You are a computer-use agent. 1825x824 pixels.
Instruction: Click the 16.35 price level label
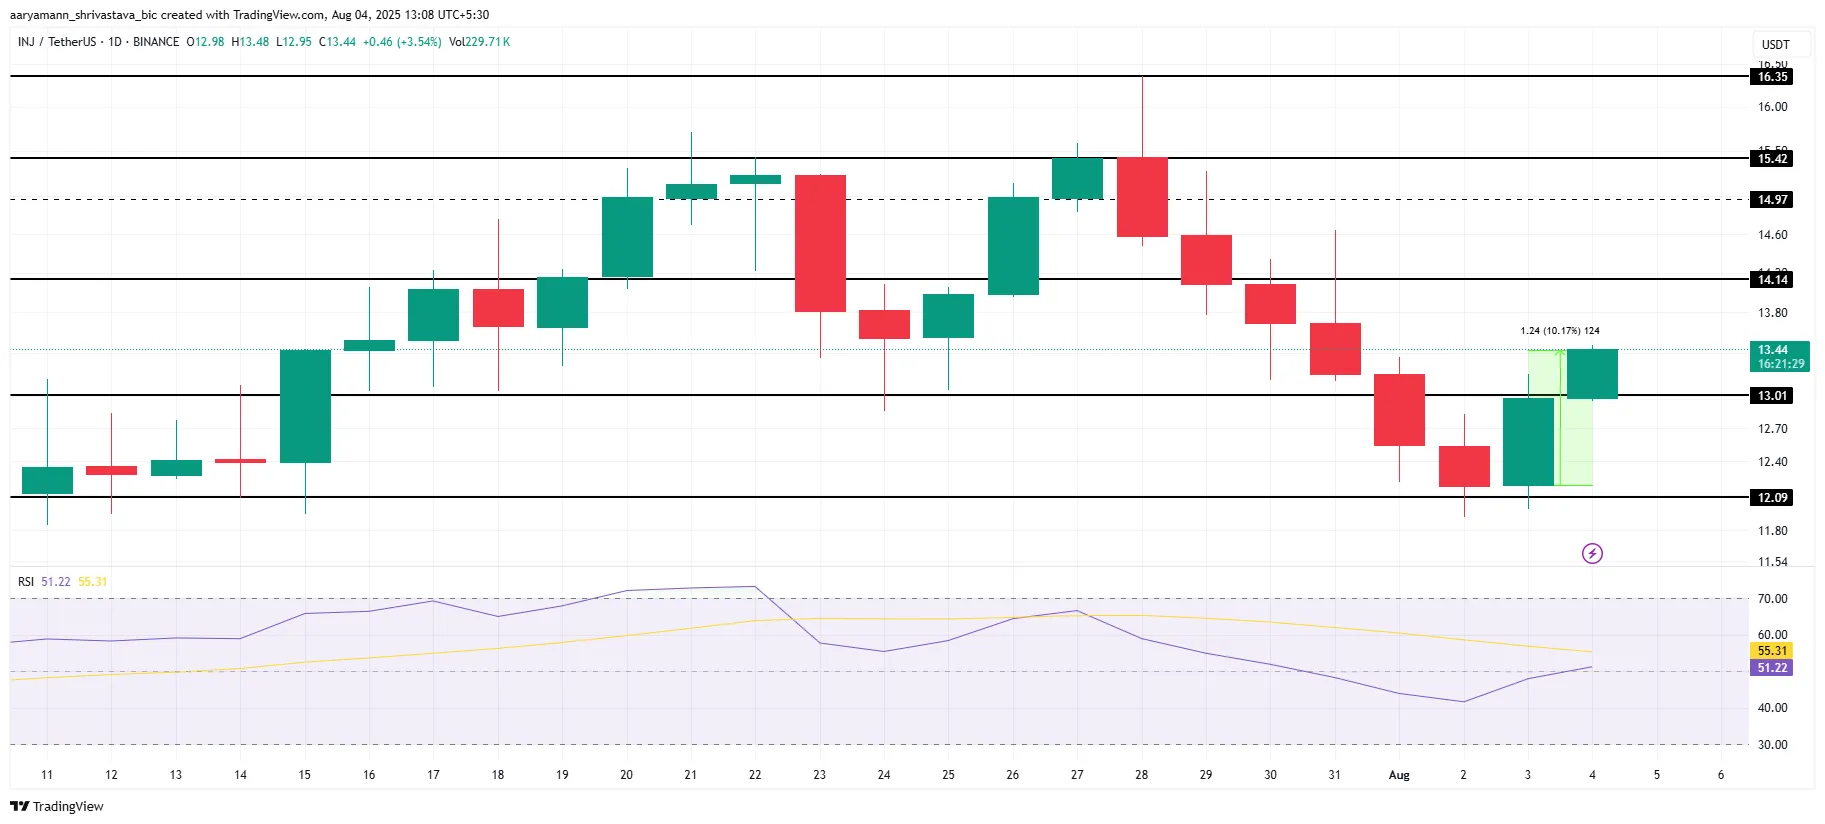coord(1772,77)
